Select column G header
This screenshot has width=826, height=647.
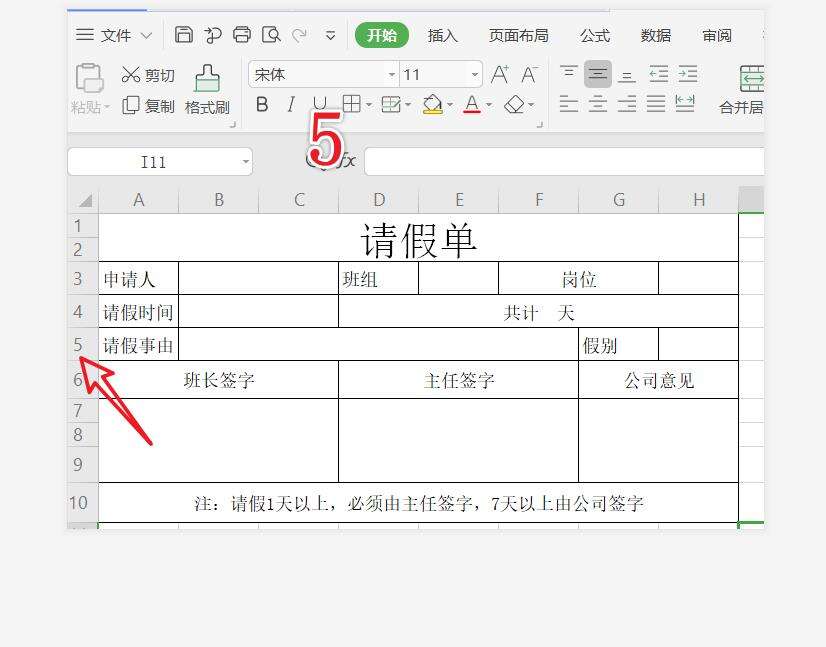(x=619, y=200)
